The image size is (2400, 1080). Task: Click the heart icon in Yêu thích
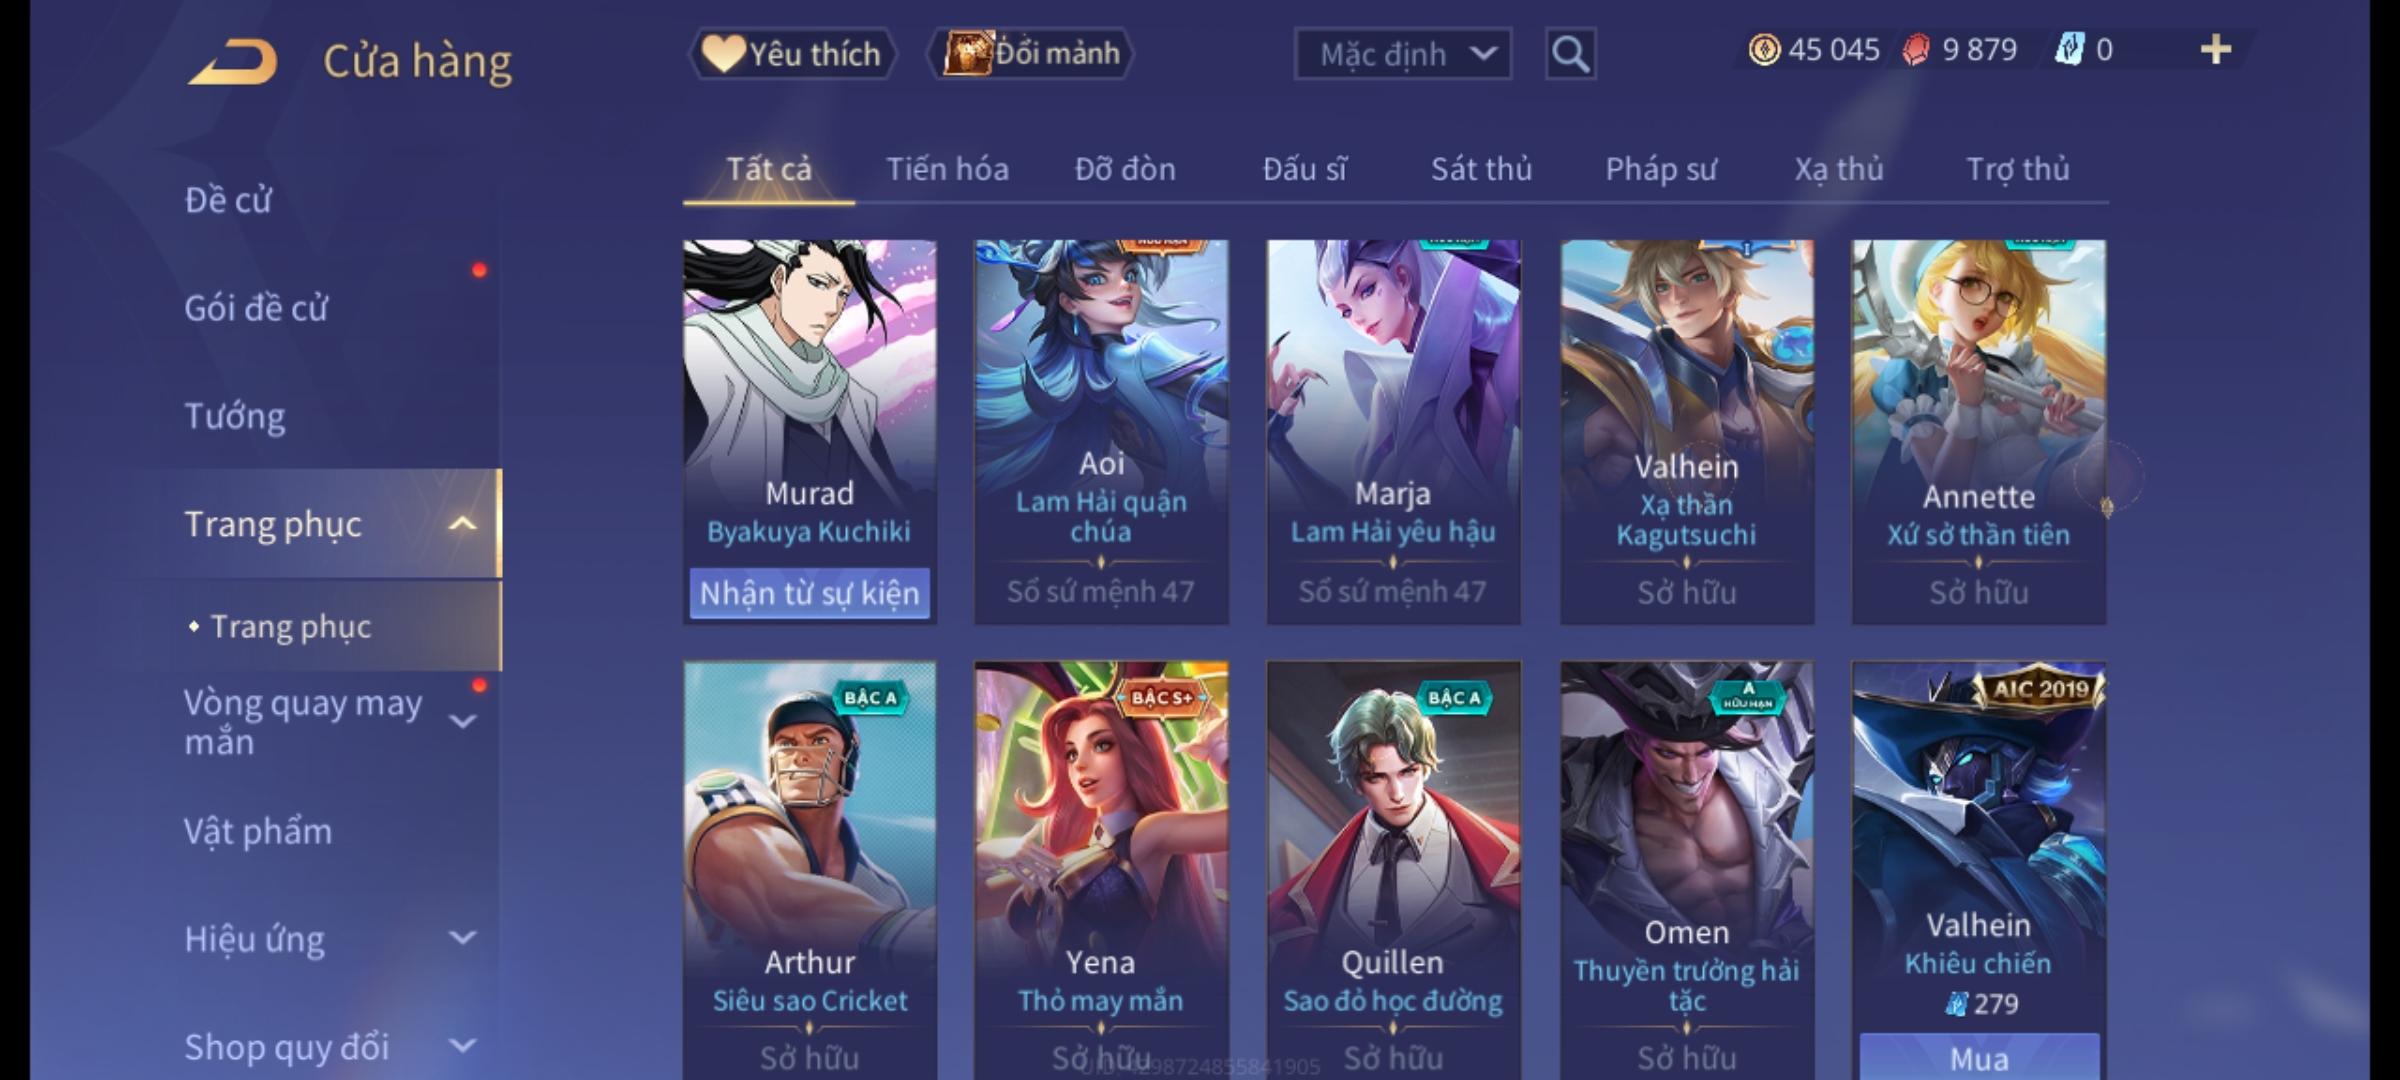point(722,53)
